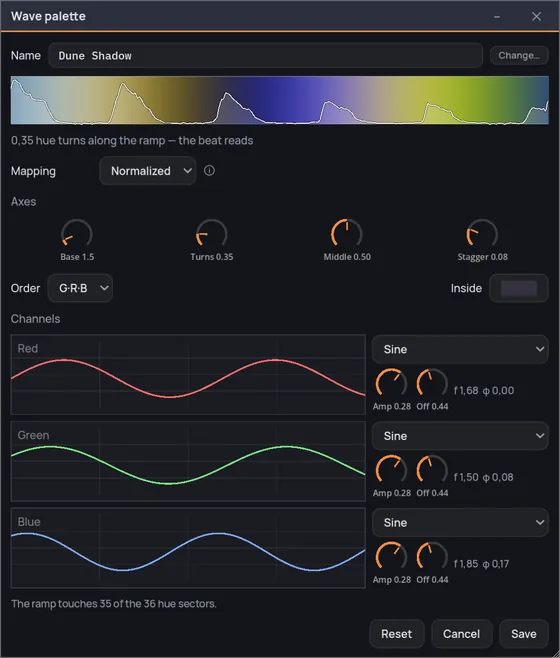Click the Blue channel Amp knob
The width and height of the screenshot is (560, 658).
coord(391,557)
